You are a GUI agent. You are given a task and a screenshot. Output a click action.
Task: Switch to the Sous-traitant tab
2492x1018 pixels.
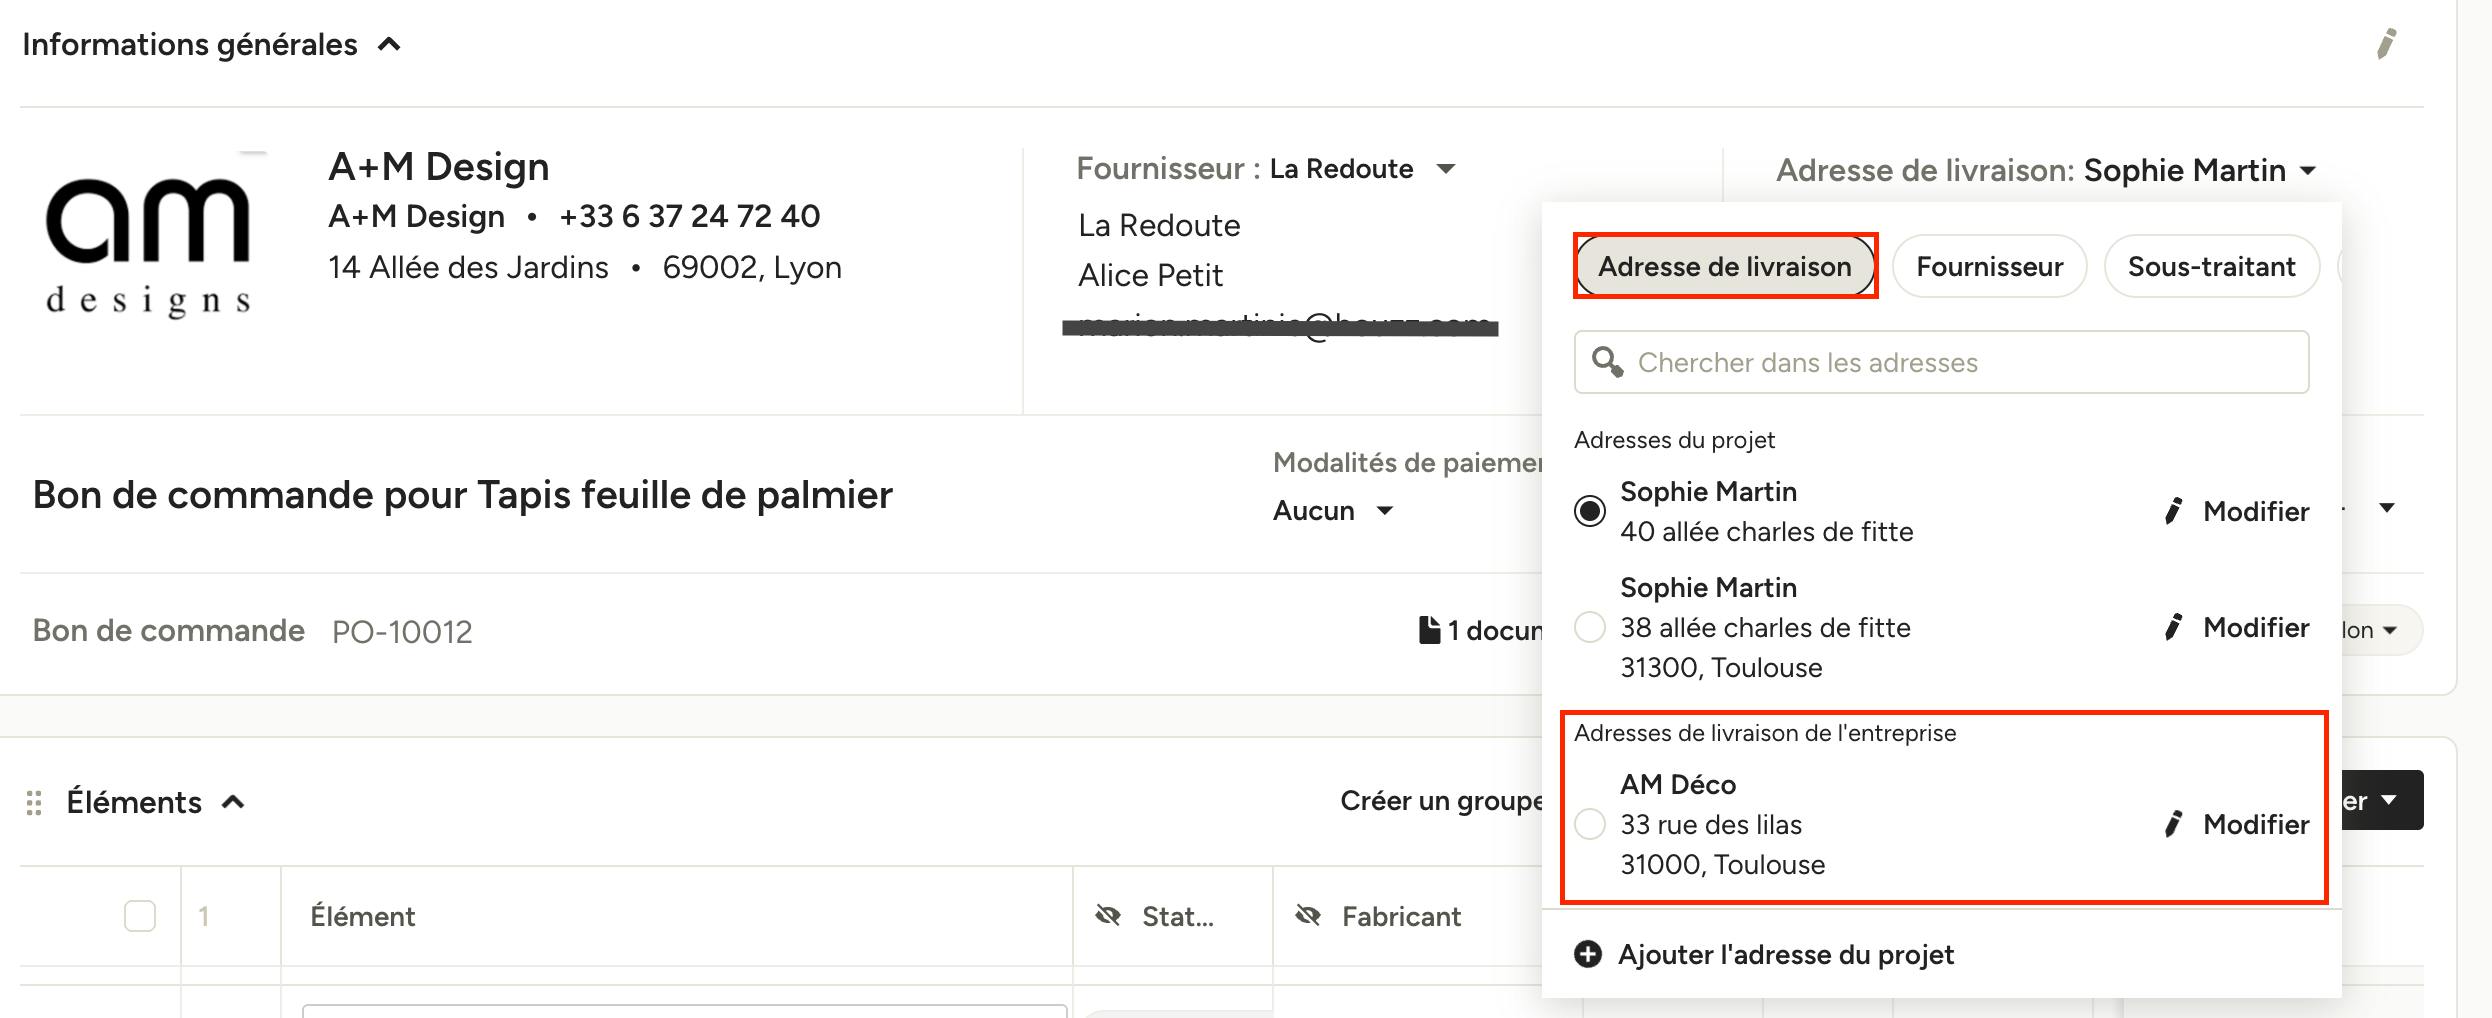coord(2211,266)
